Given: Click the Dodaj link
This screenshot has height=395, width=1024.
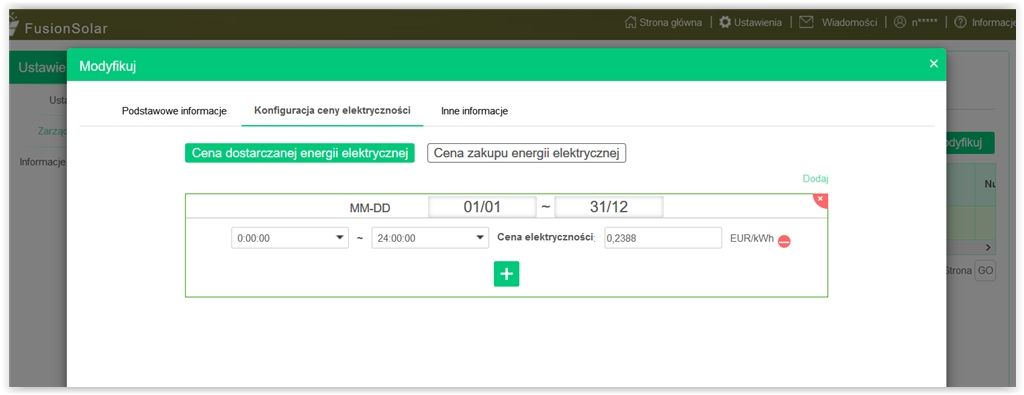Looking at the screenshot, I should tap(815, 179).
